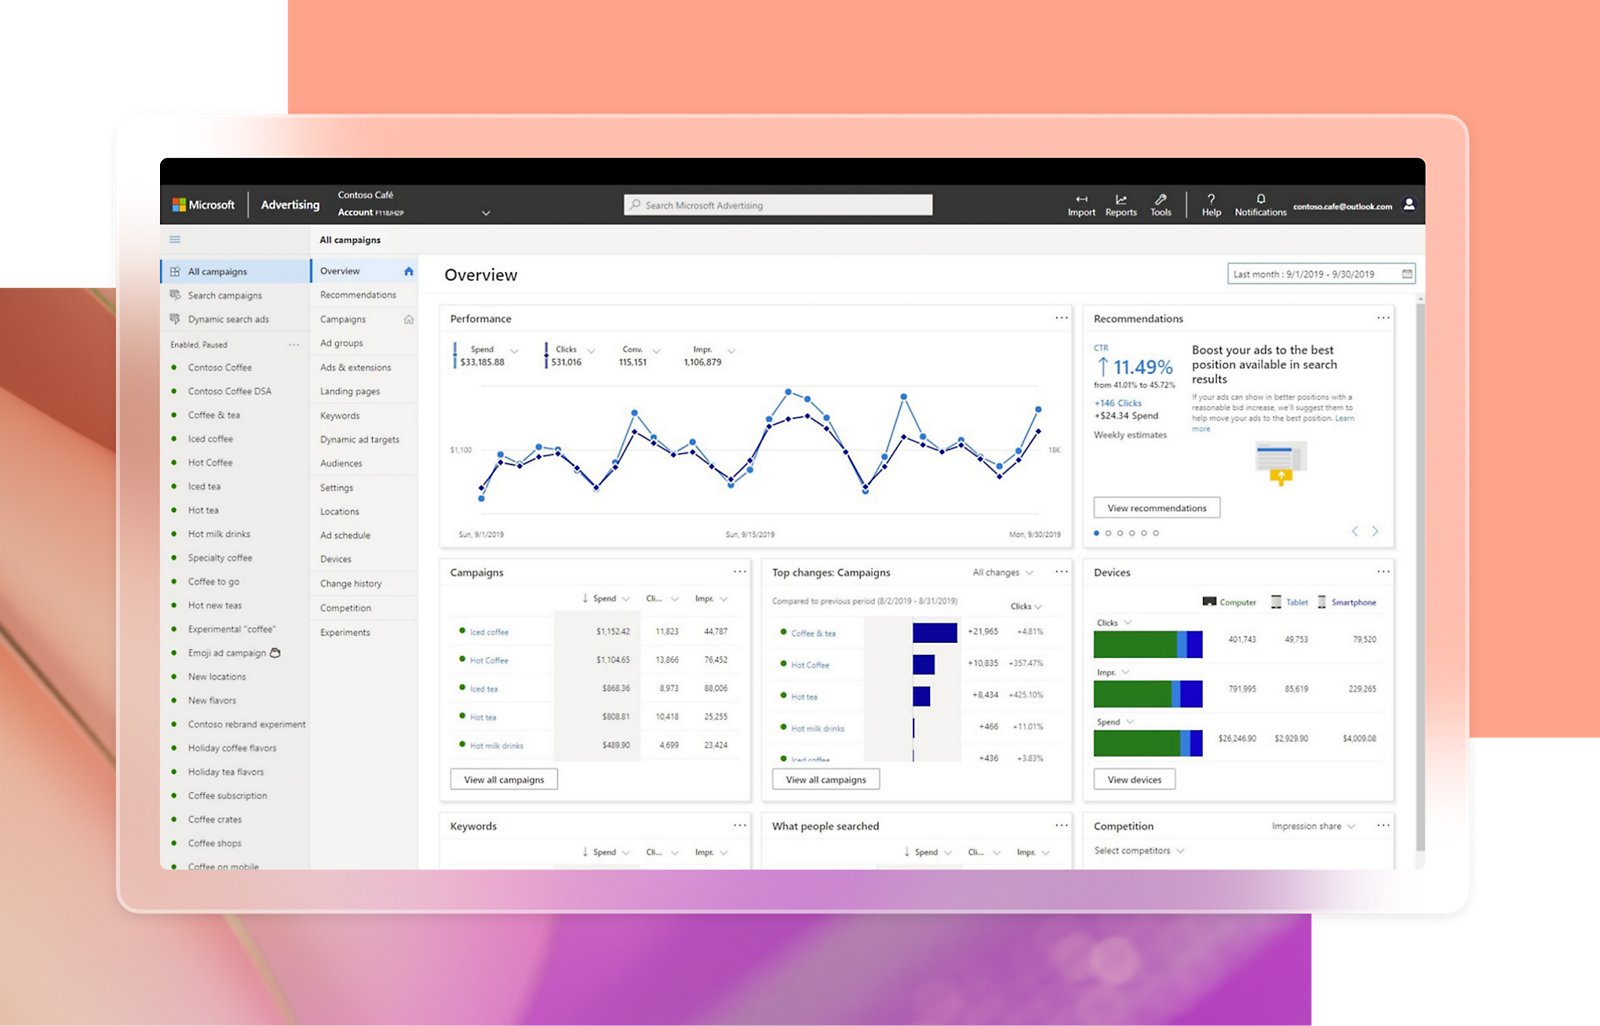Screen dimensions: 1600x1026
Task: Select Emoji ad campaign in sidebar
Action: [x=234, y=653]
